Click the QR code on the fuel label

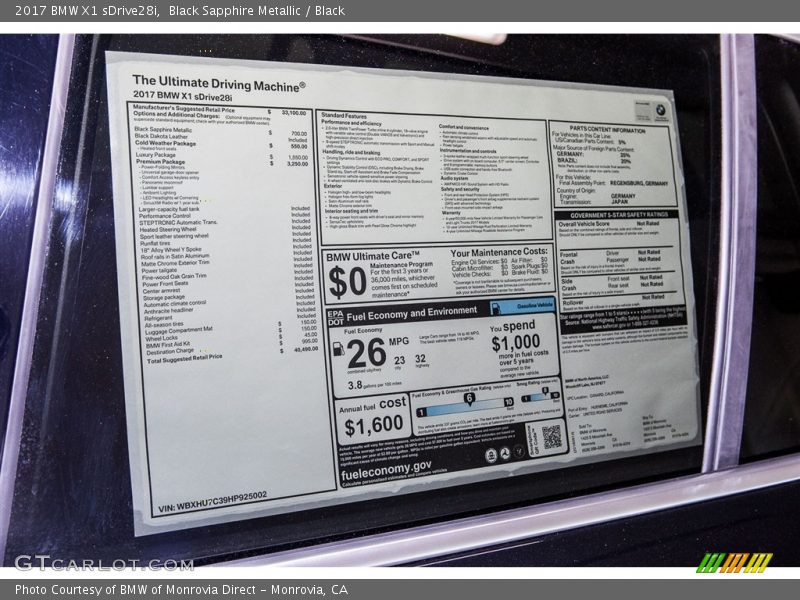(x=551, y=437)
